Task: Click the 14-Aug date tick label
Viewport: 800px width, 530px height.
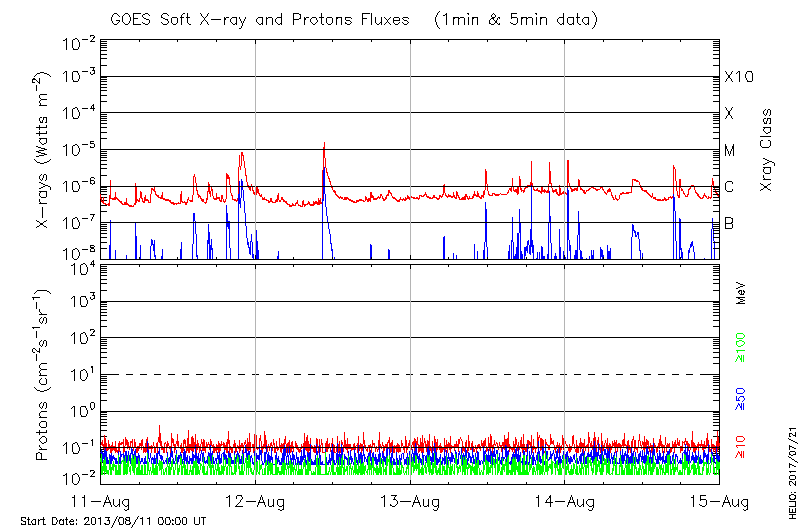Action: 565,499
